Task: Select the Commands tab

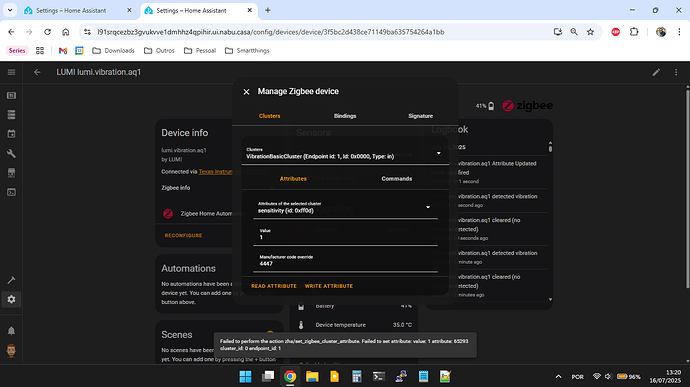Action: coord(396,179)
